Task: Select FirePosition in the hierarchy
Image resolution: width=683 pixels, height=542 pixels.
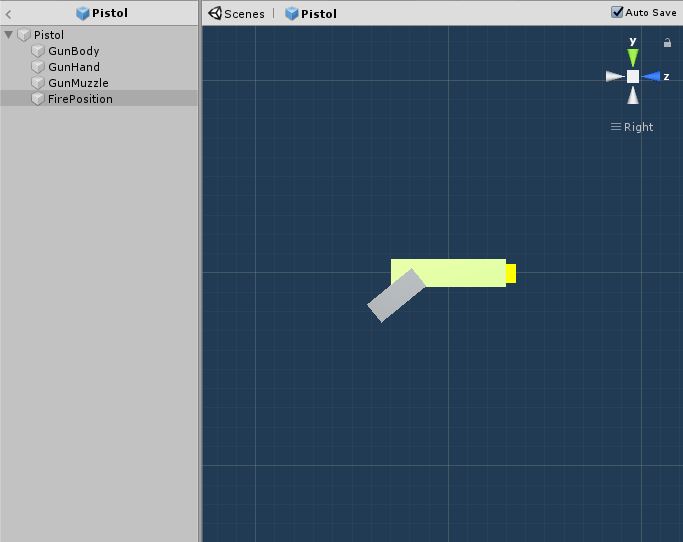Action: tap(99, 99)
